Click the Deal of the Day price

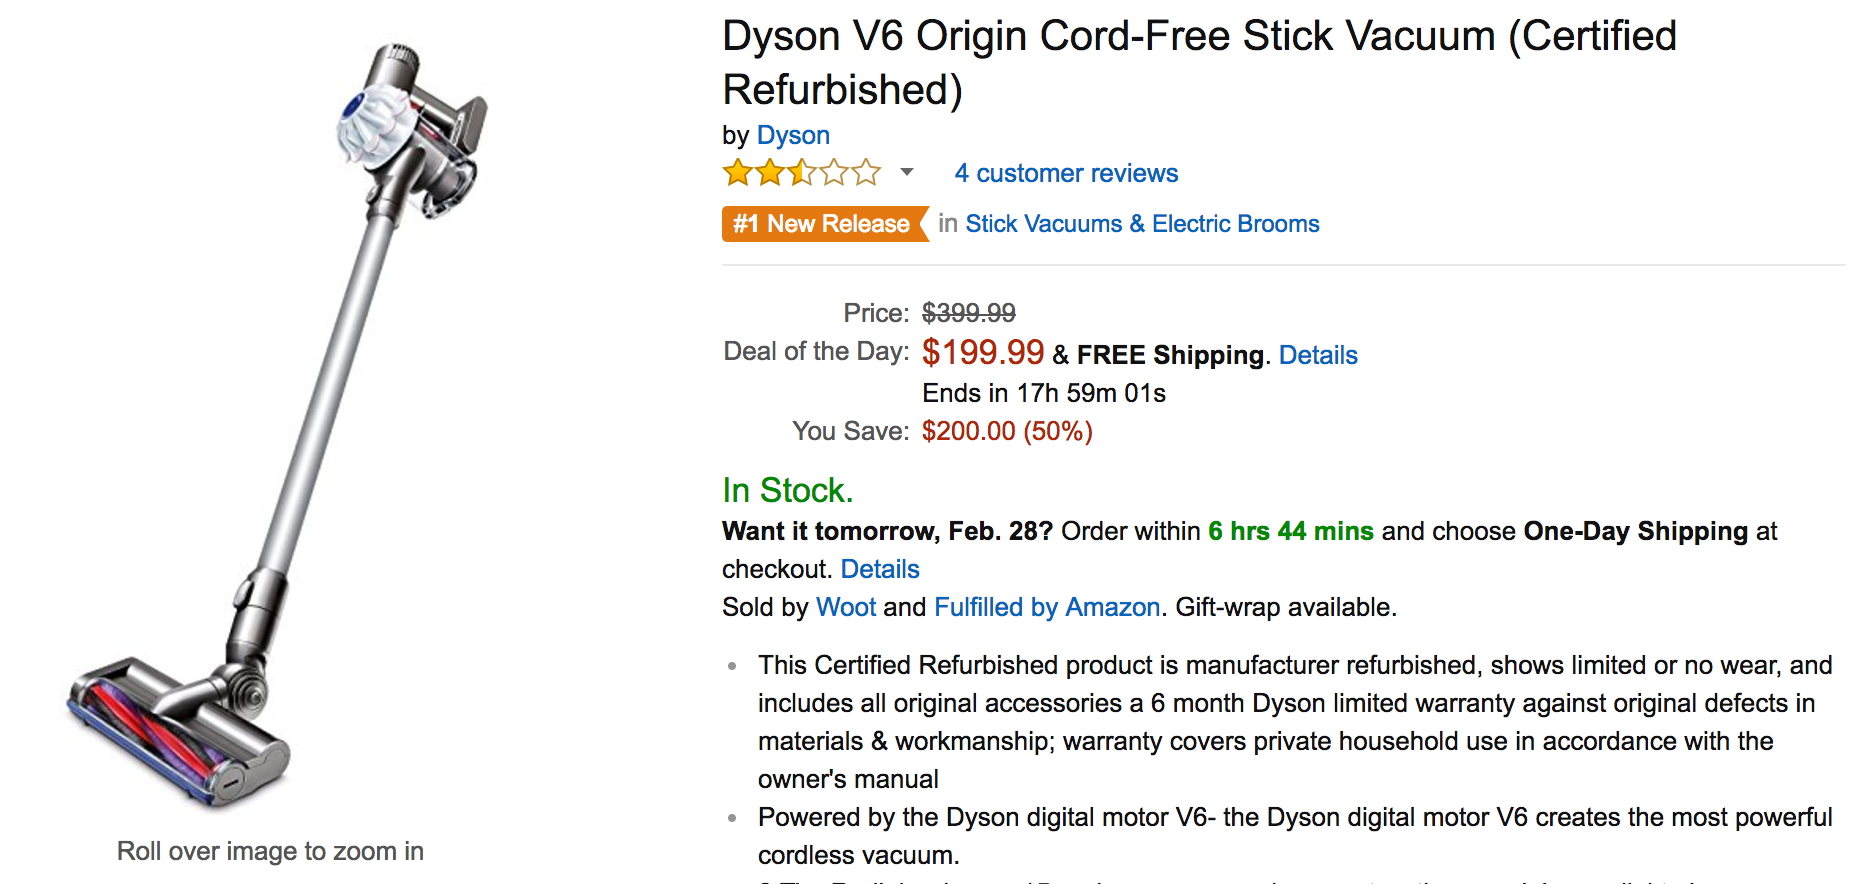[x=983, y=352]
